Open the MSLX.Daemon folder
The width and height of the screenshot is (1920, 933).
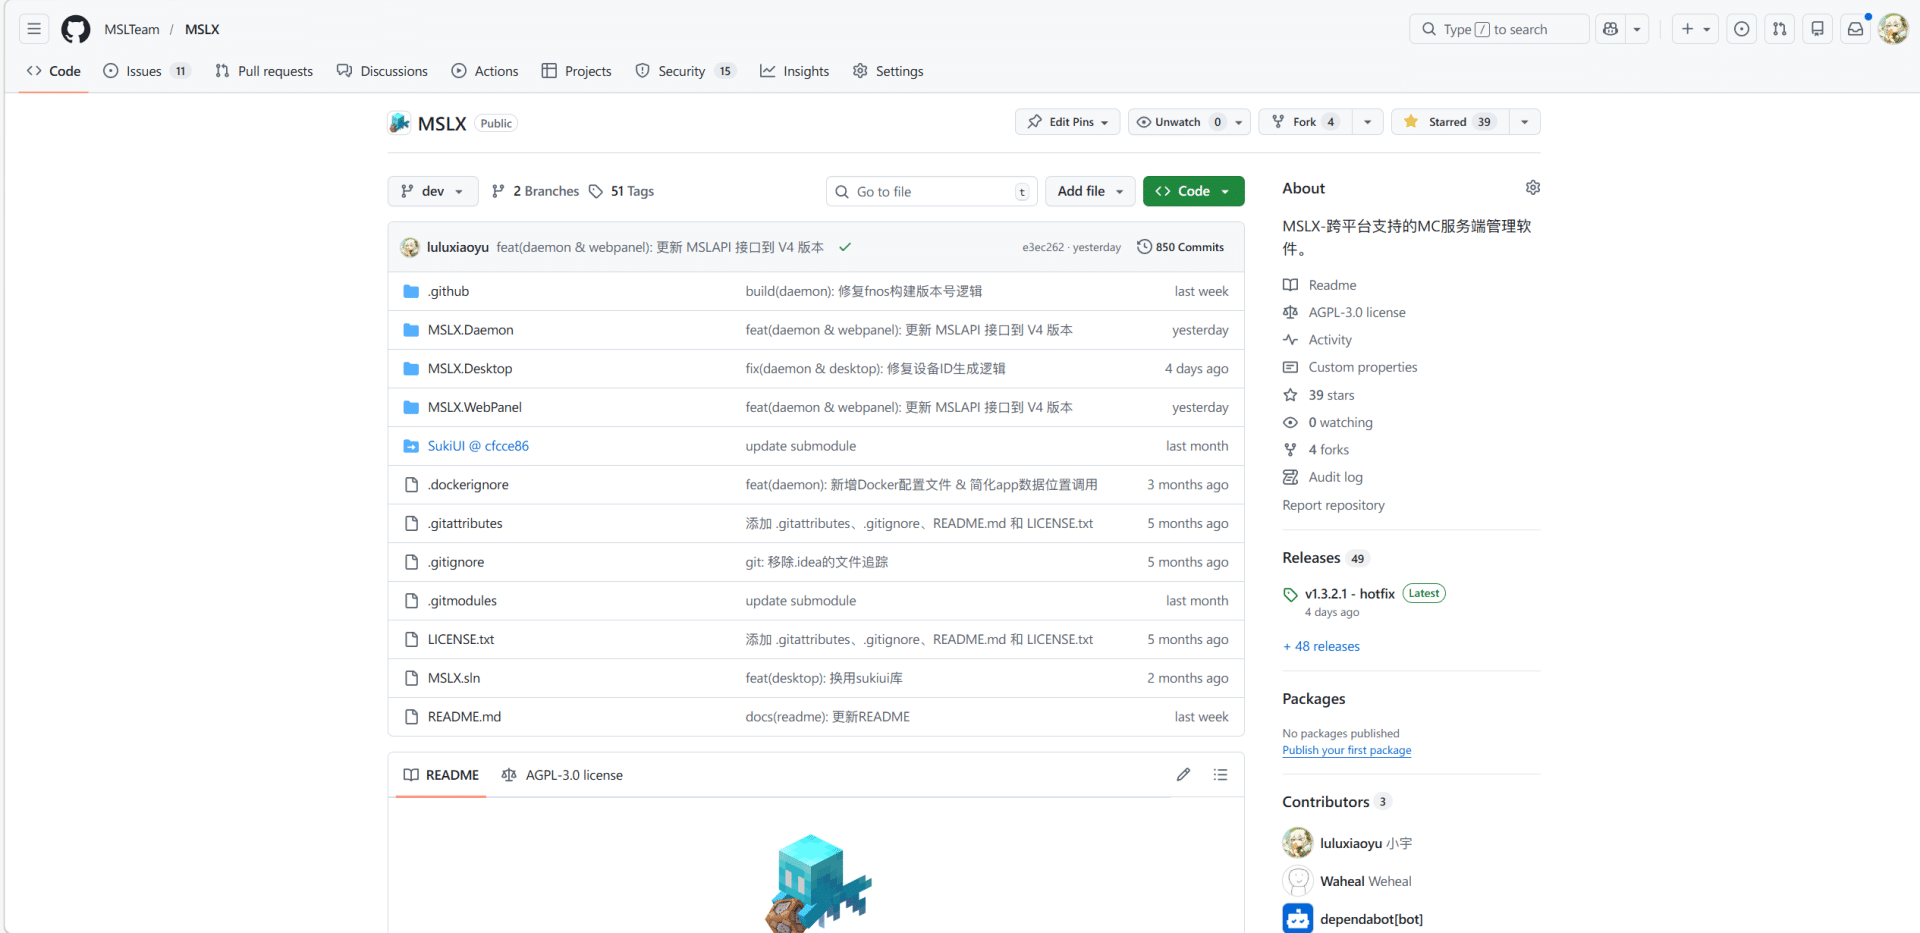470,330
